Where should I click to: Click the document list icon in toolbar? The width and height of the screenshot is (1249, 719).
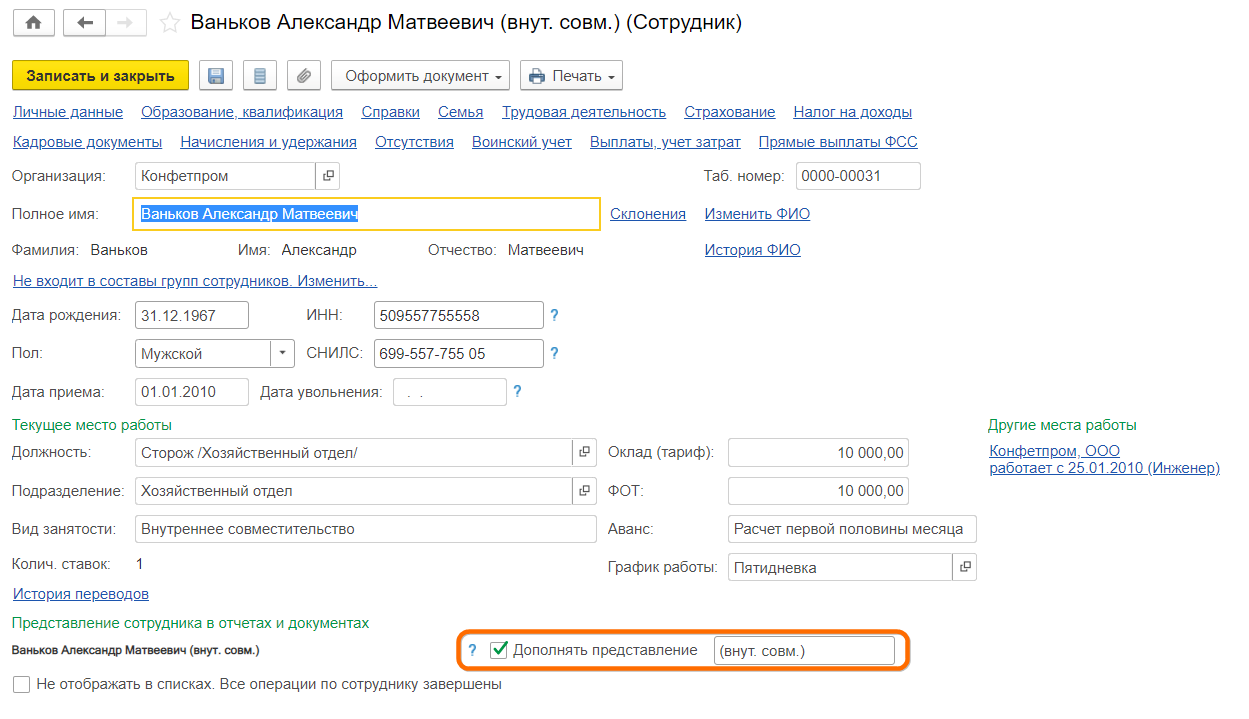pos(259,76)
